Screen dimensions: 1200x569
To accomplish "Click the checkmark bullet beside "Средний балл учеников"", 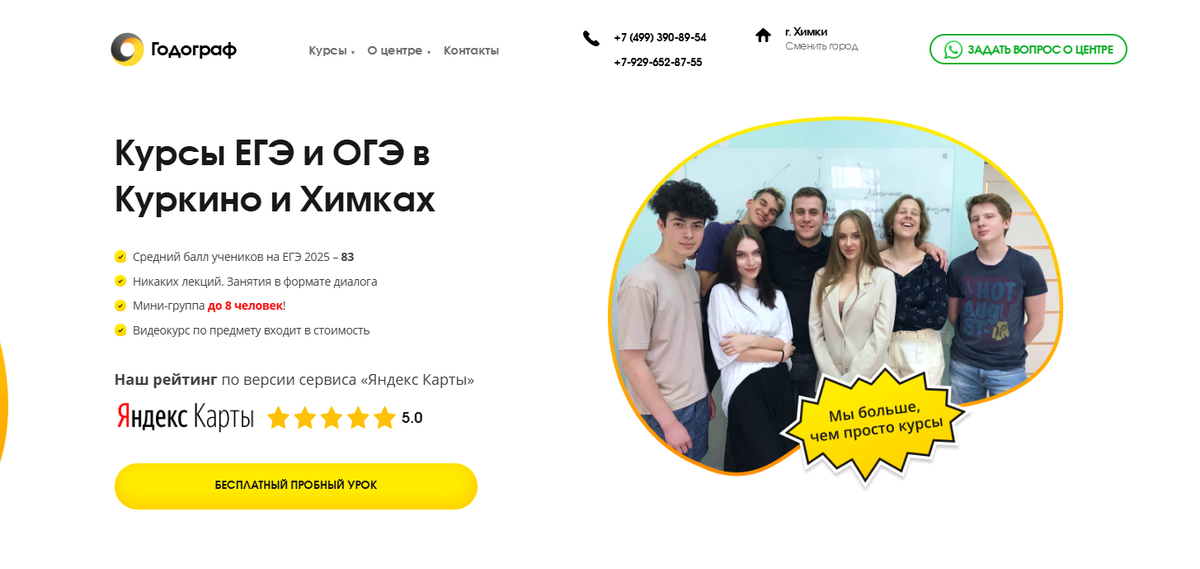I will (x=120, y=257).
